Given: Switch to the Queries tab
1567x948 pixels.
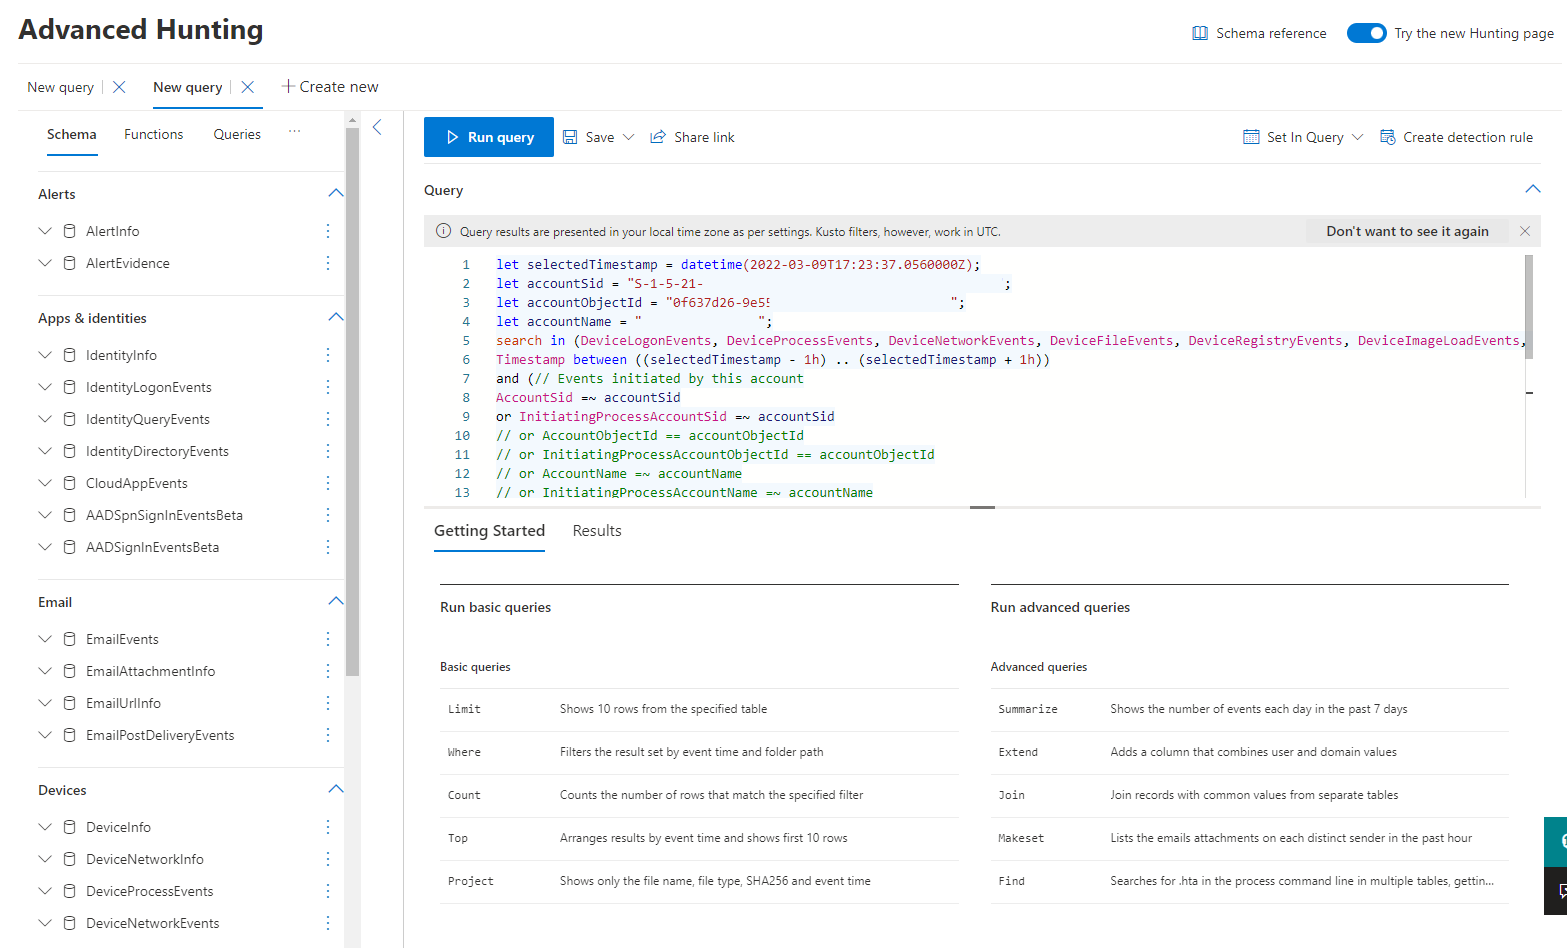Looking at the screenshot, I should pos(237,134).
